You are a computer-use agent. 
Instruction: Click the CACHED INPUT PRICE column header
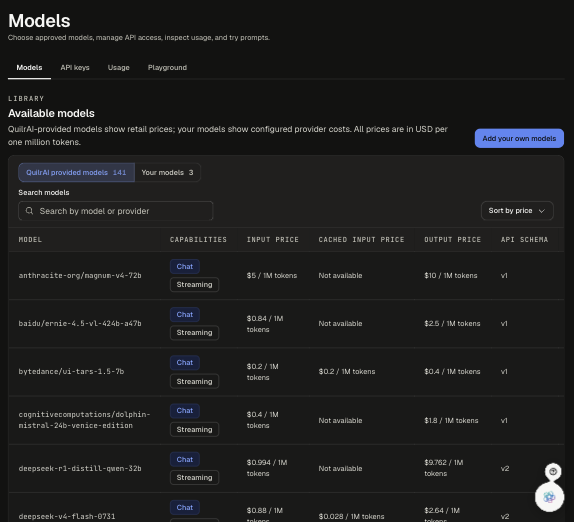click(361, 239)
